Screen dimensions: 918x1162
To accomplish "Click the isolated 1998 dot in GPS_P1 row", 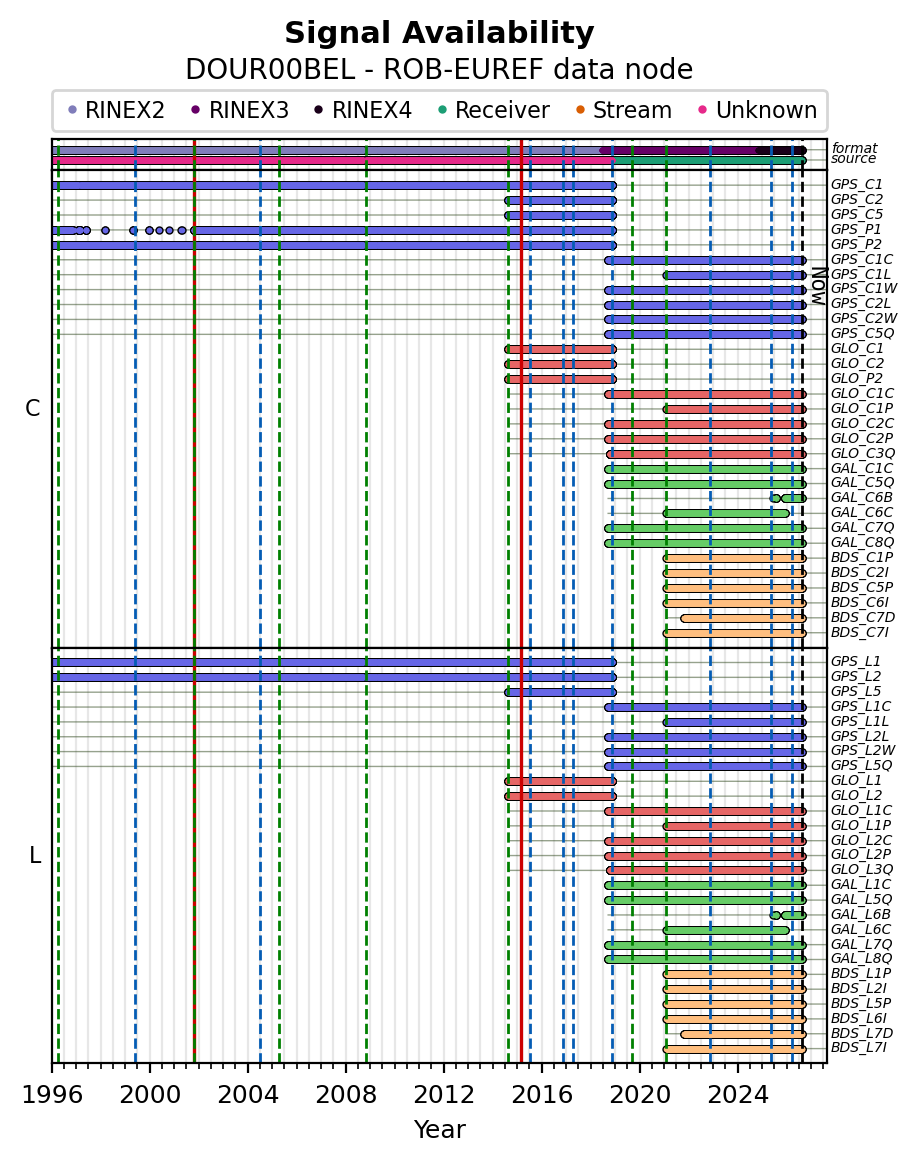I will coord(105,230).
